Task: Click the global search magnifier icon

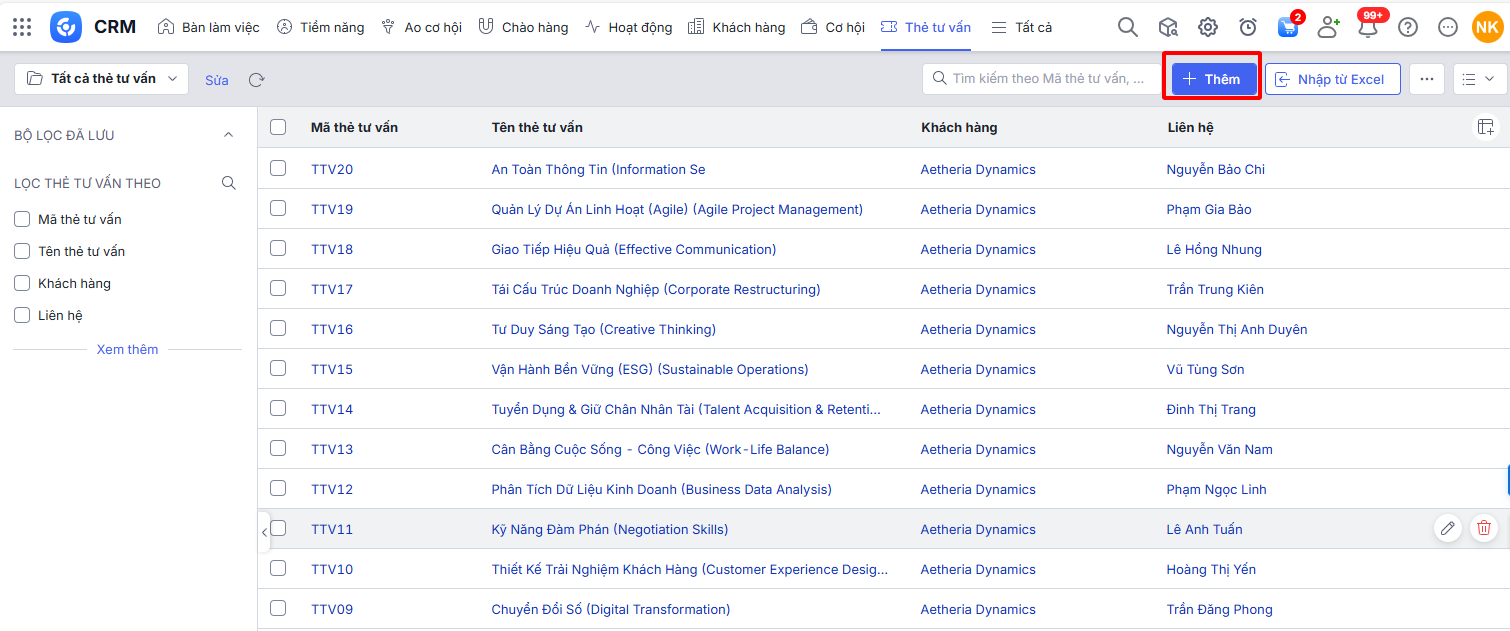Action: (1127, 27)
